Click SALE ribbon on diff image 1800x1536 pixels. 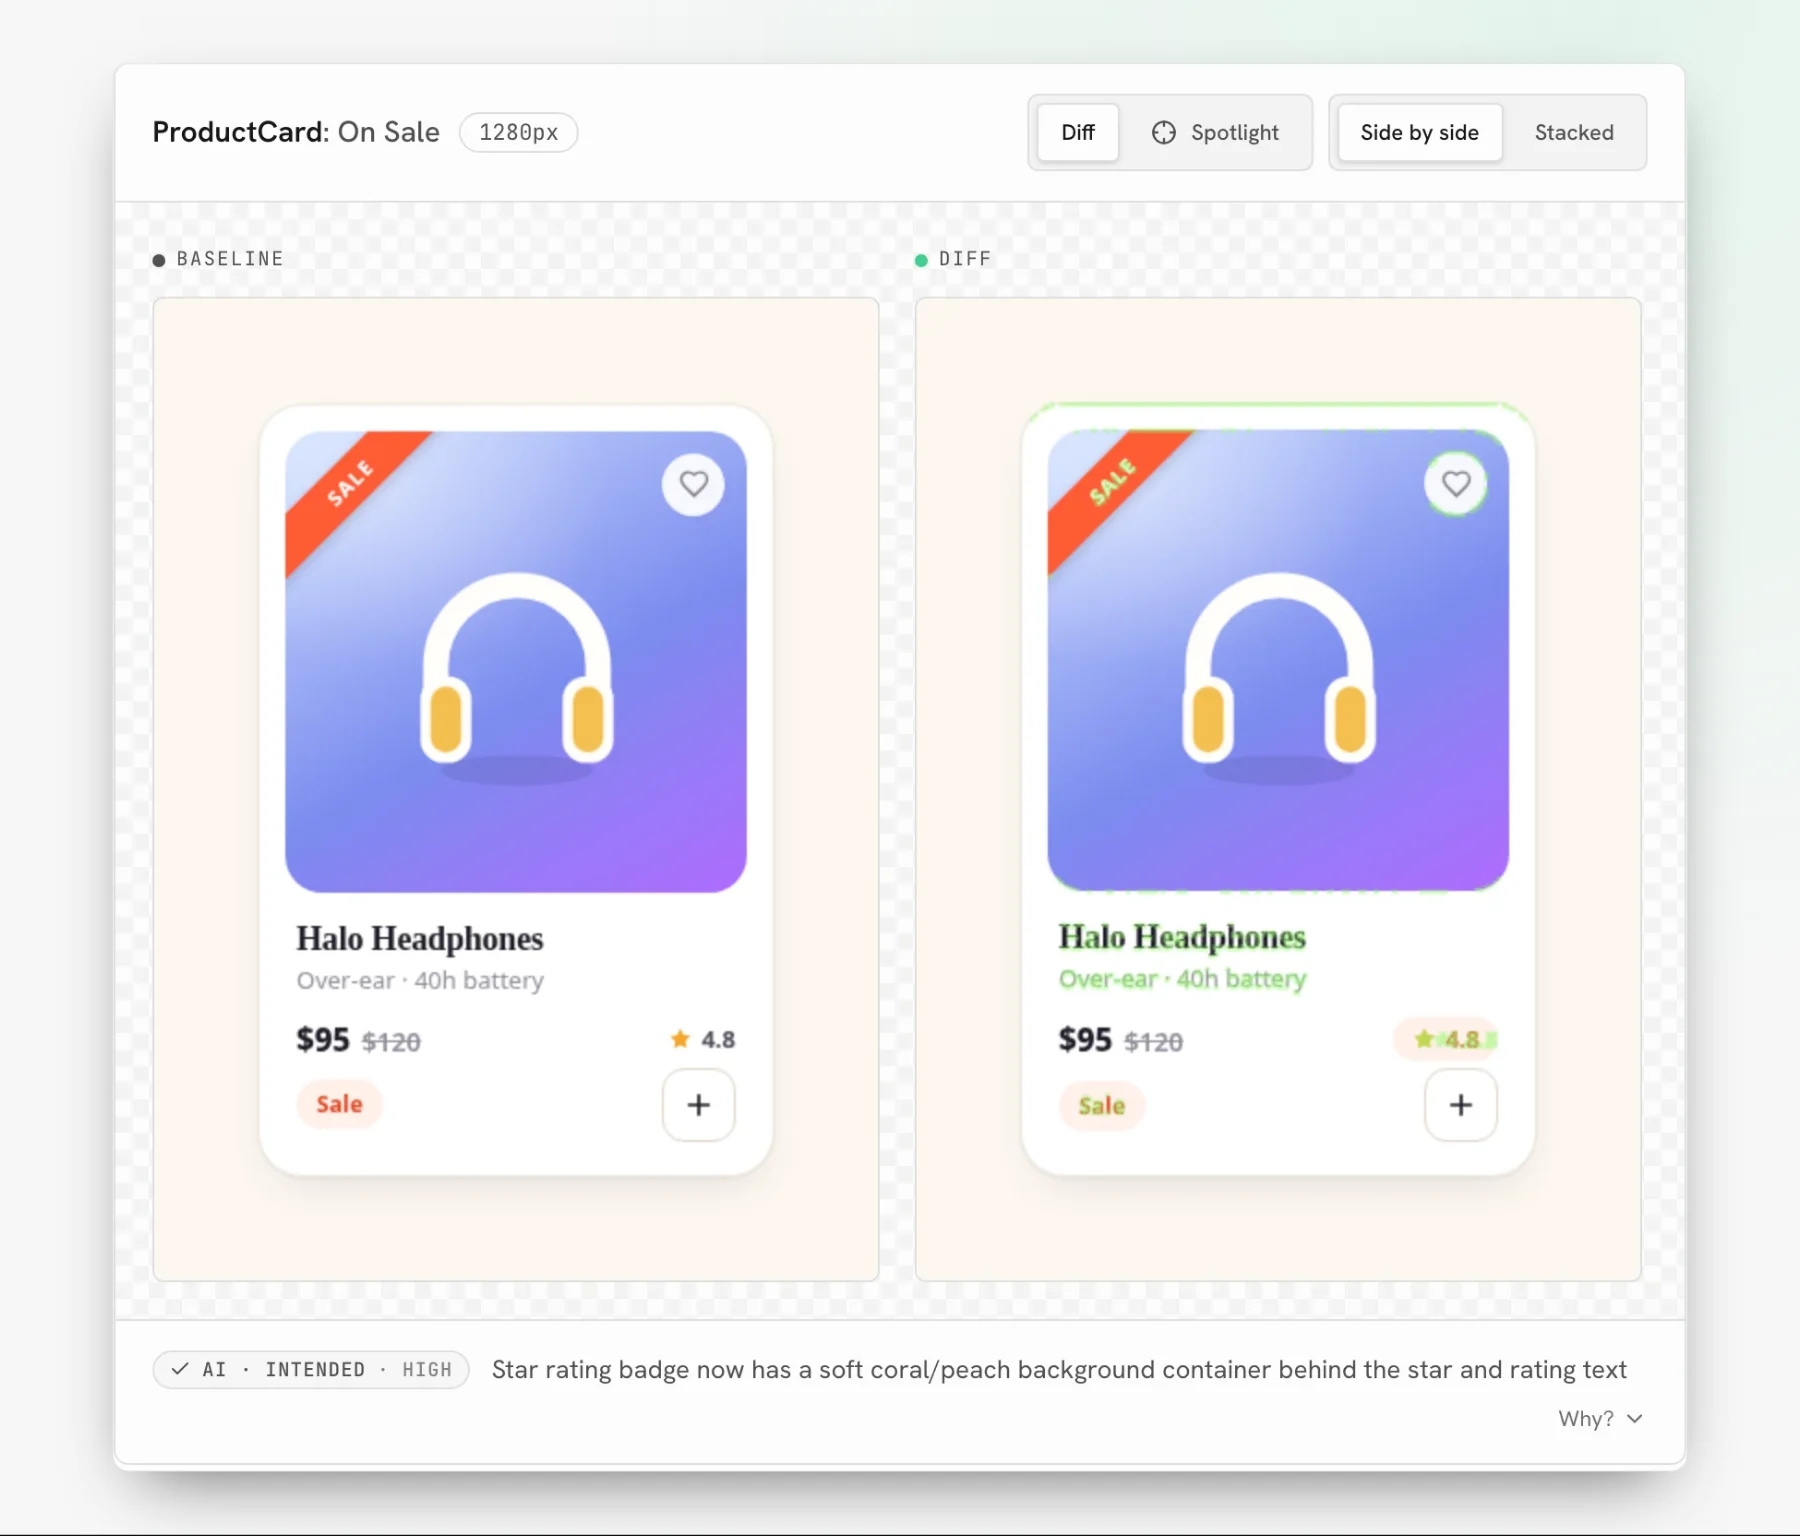1112,484
